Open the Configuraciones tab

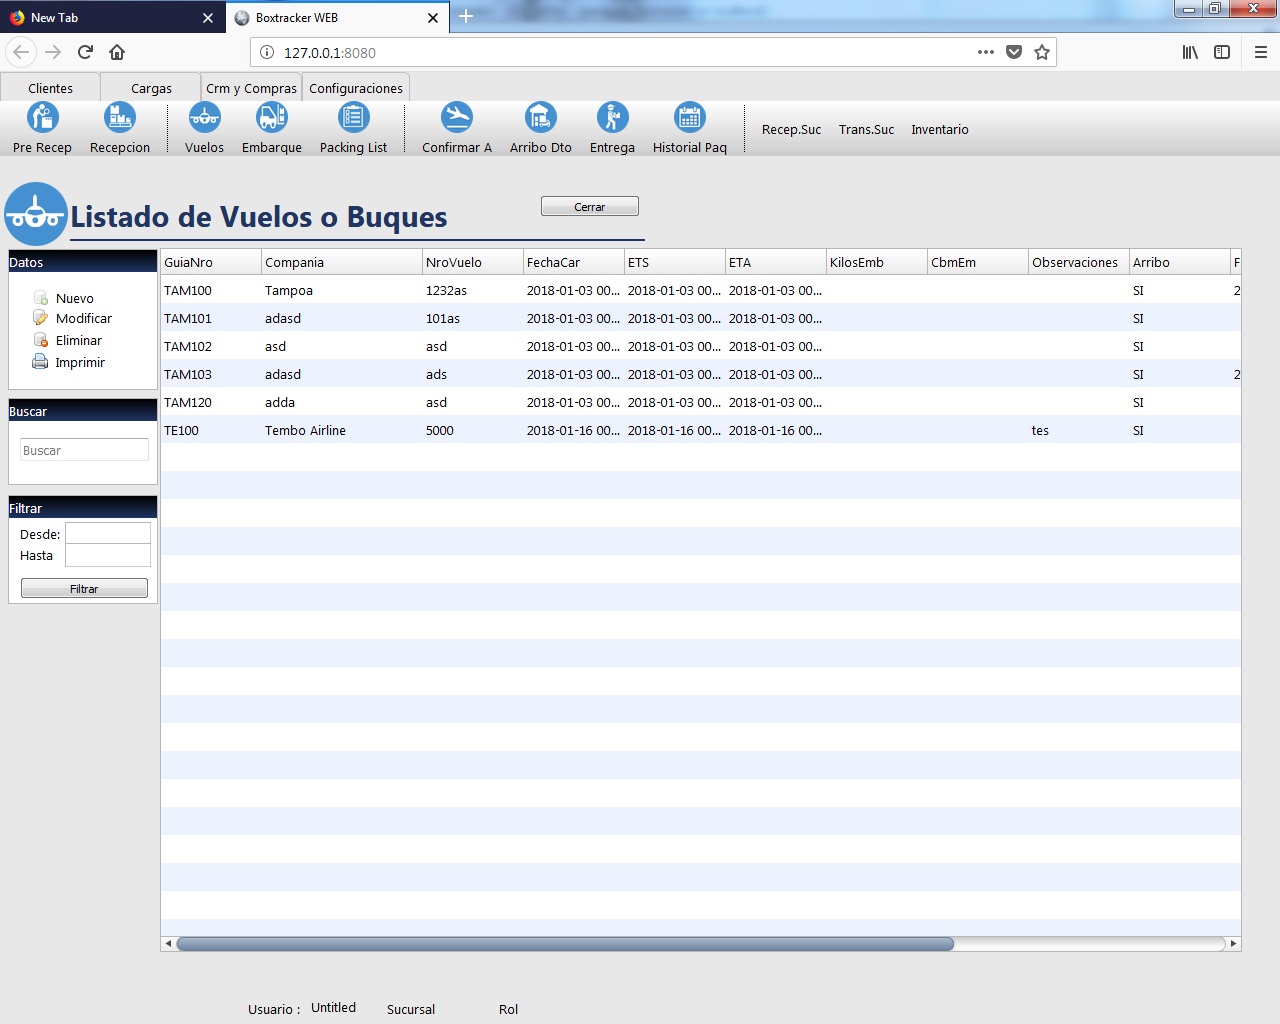click(356, 88)
